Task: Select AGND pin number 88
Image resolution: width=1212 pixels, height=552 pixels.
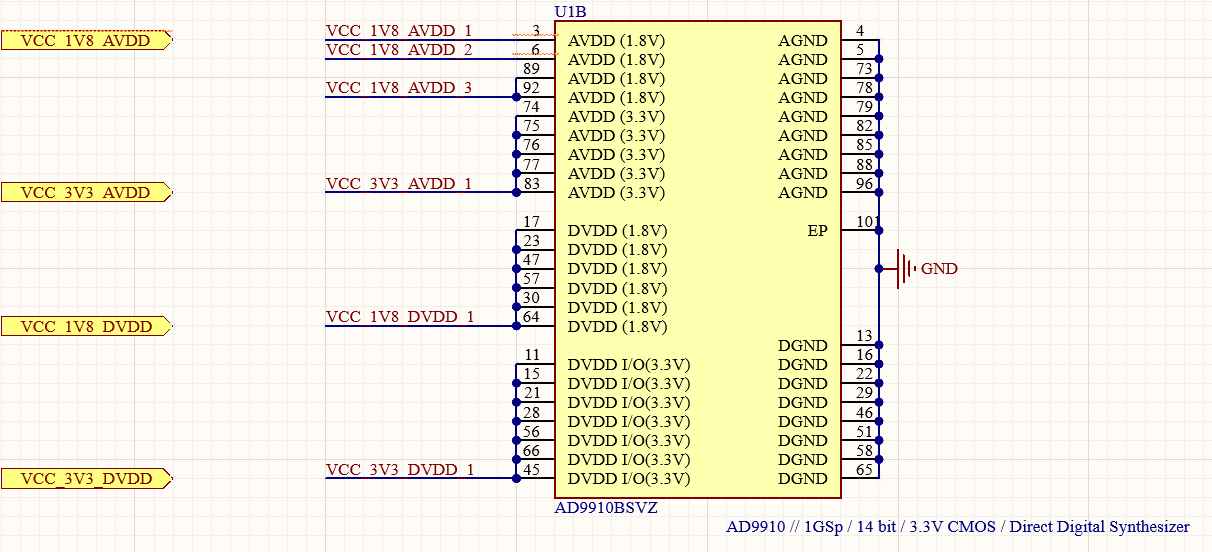Action: [864, 164]
